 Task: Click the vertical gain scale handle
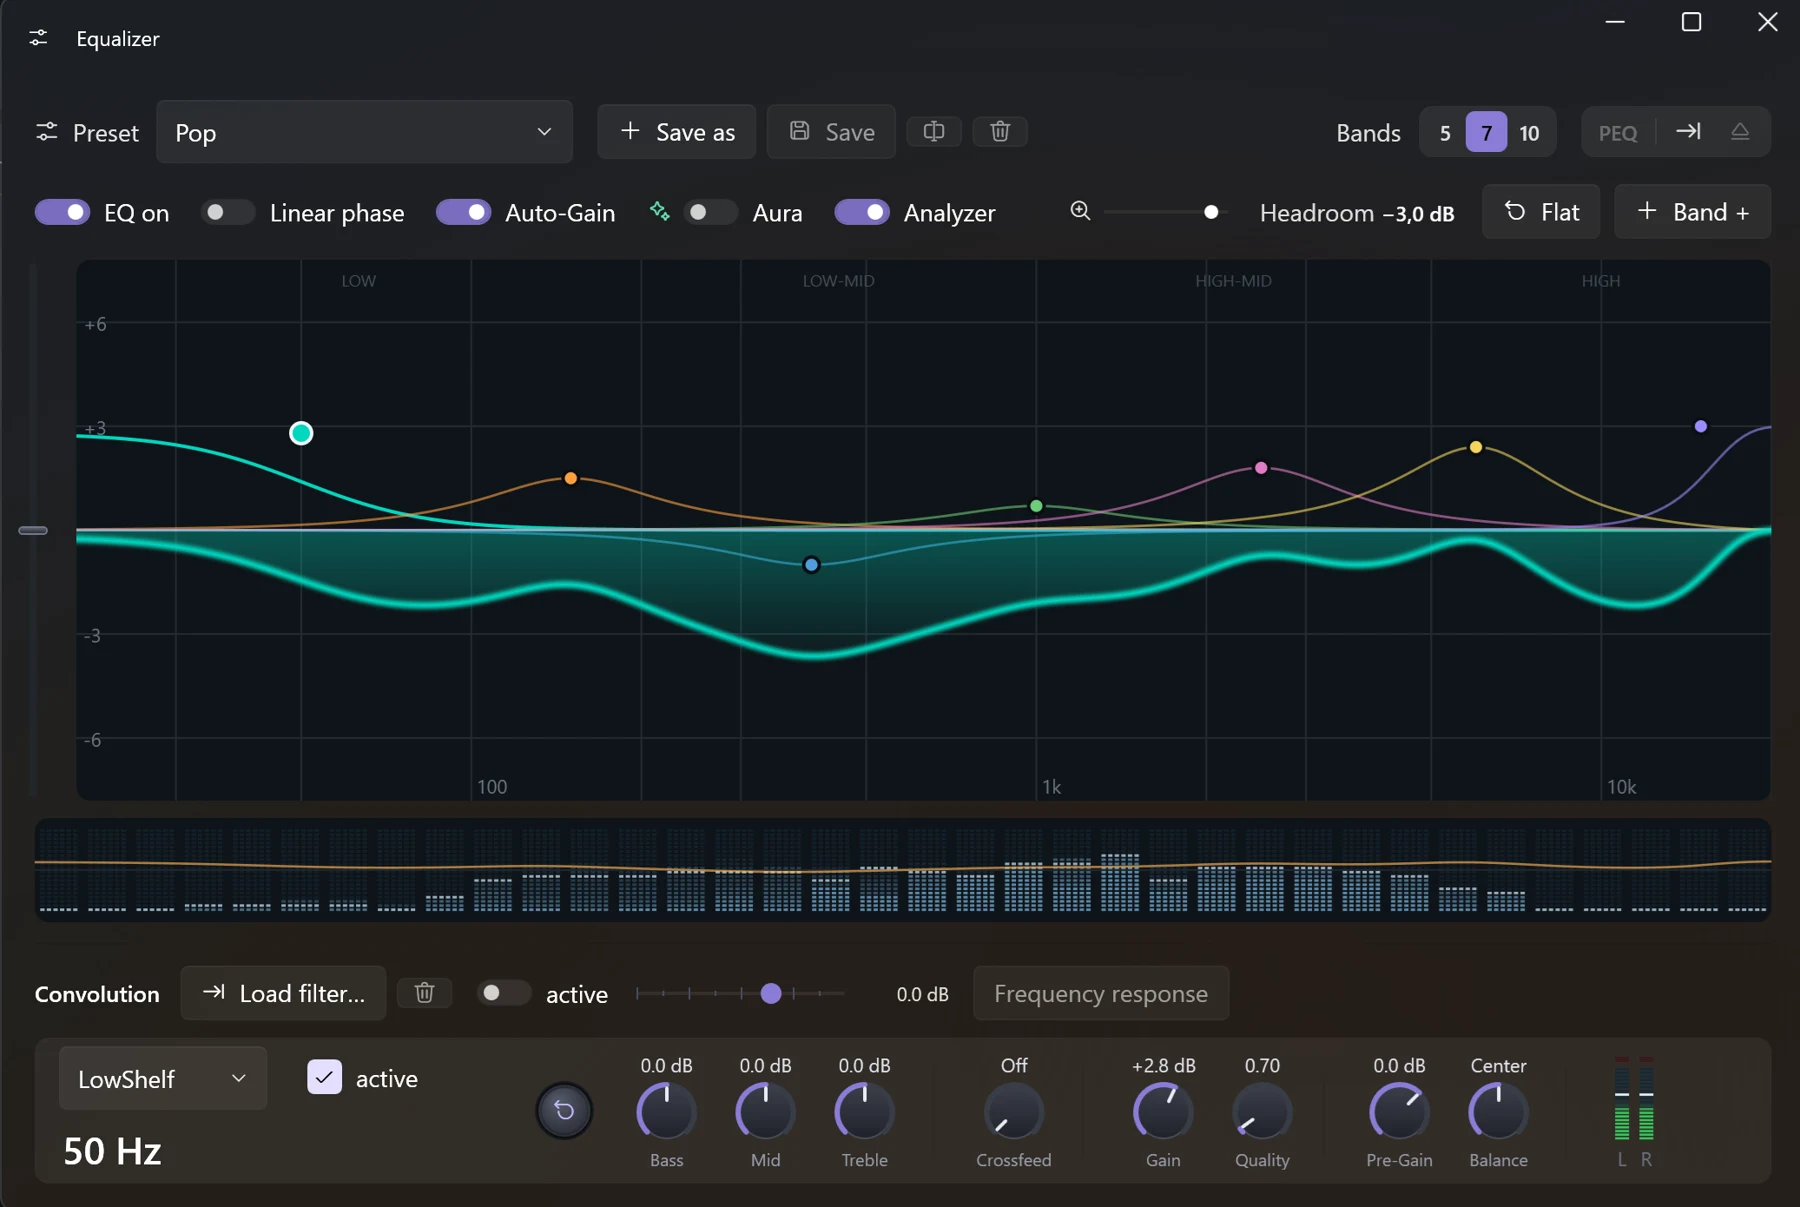[33, 530]
